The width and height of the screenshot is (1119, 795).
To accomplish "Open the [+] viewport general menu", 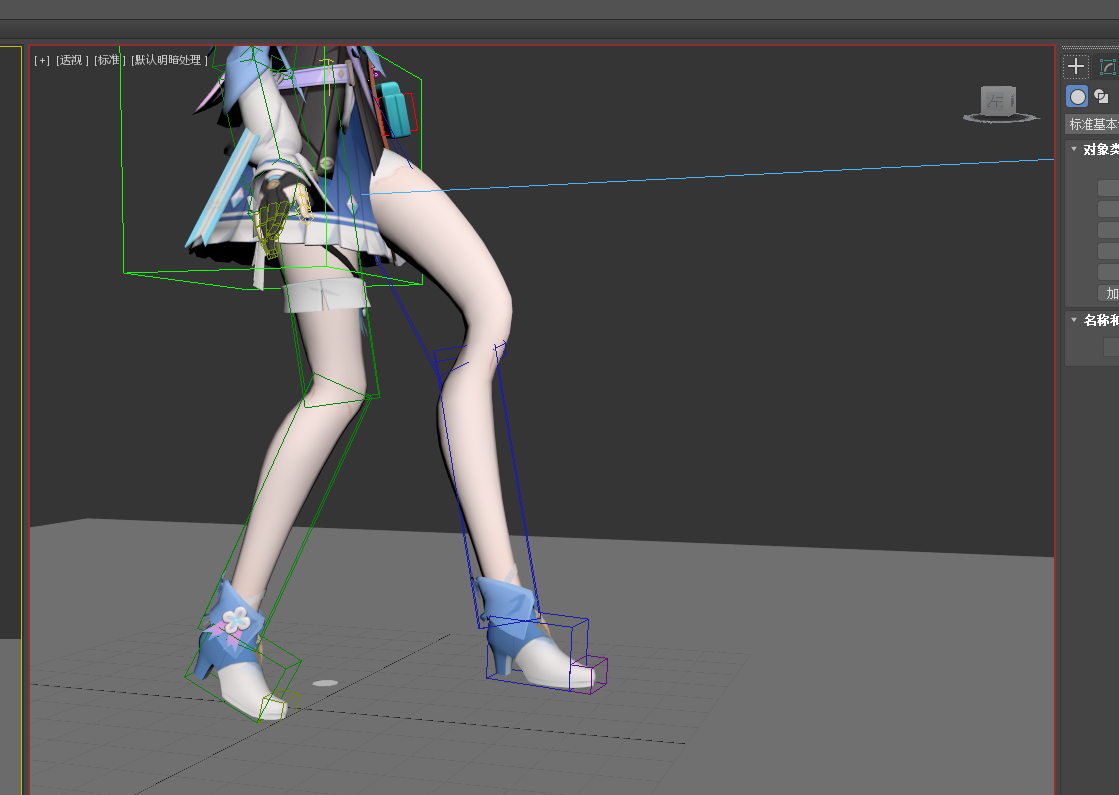I will [42, 61].
